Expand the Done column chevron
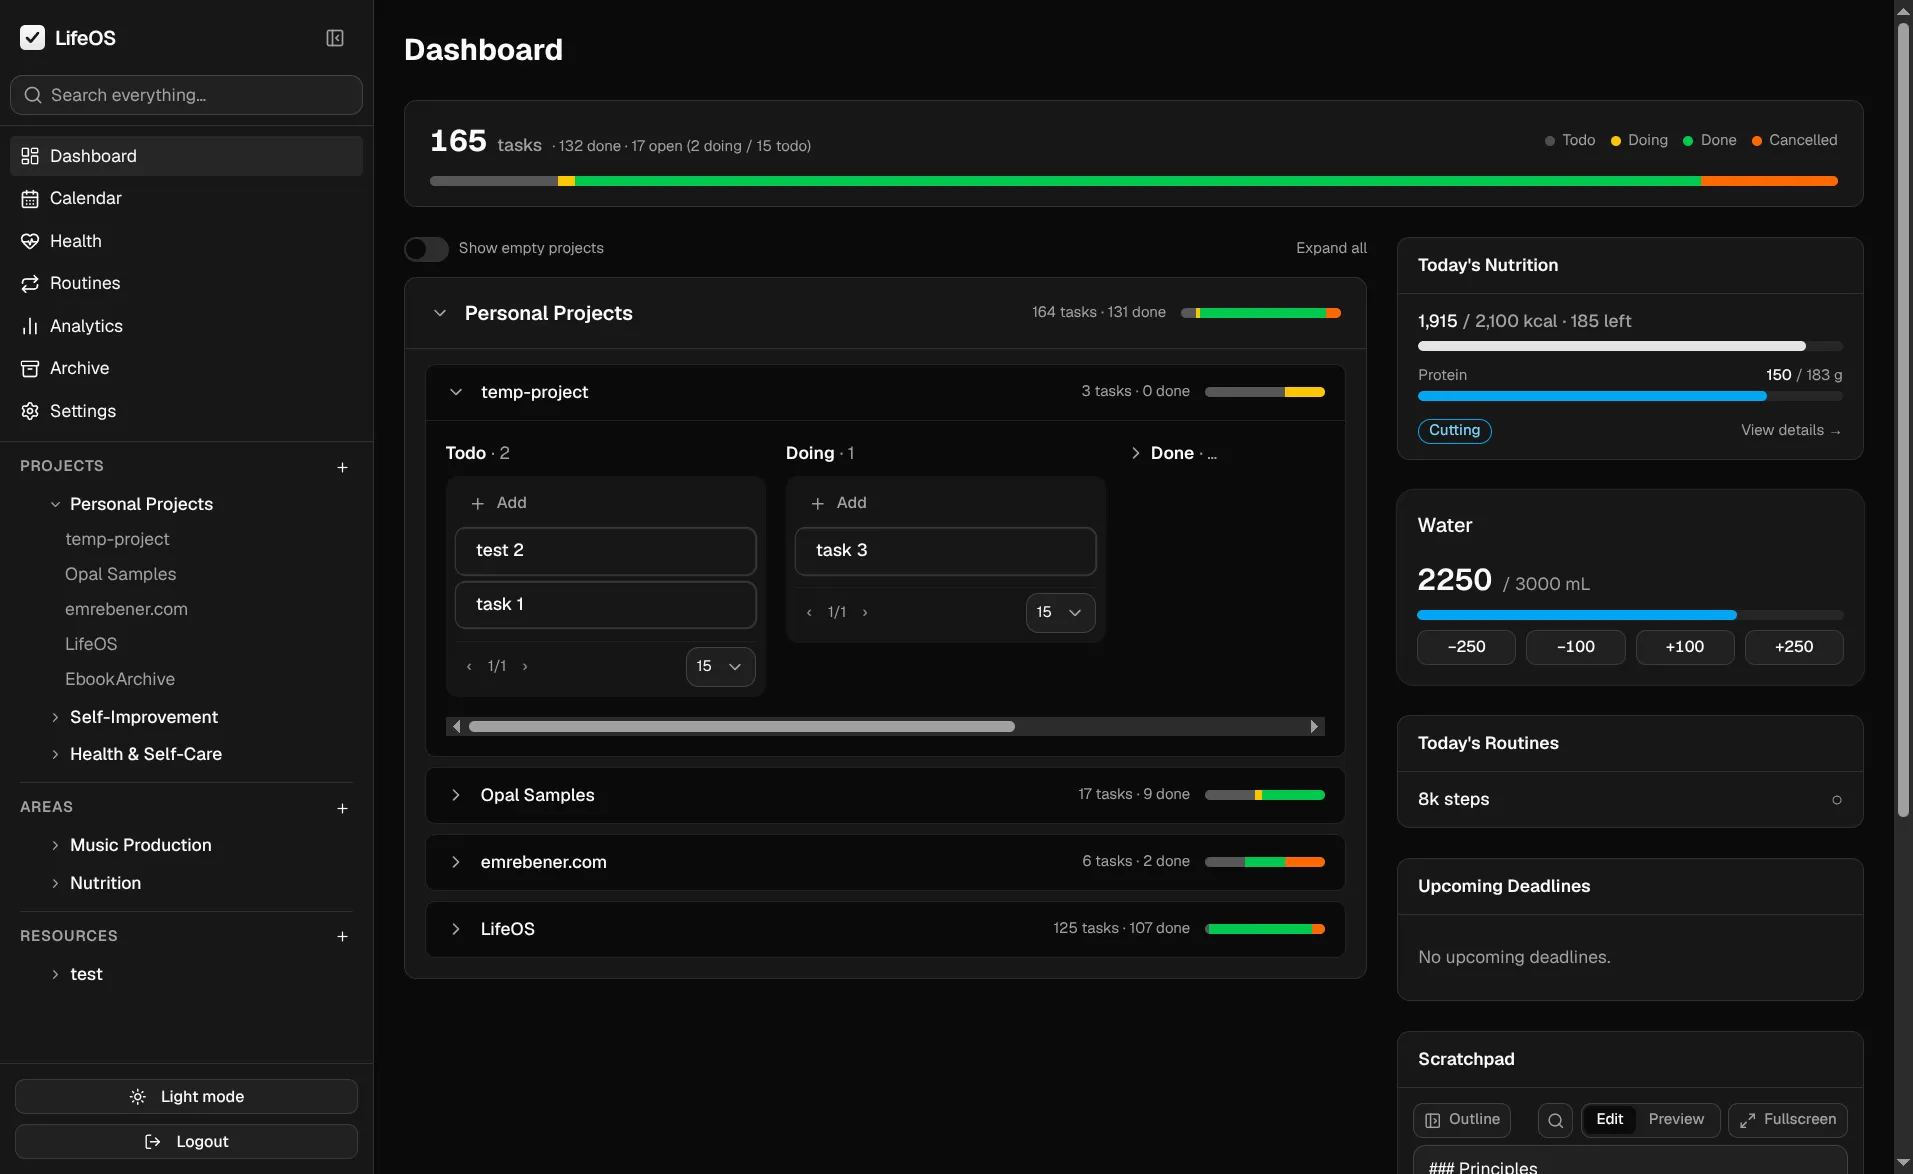The height and width of the screenshot is (1174, 1913). [x=1135, y=453]
